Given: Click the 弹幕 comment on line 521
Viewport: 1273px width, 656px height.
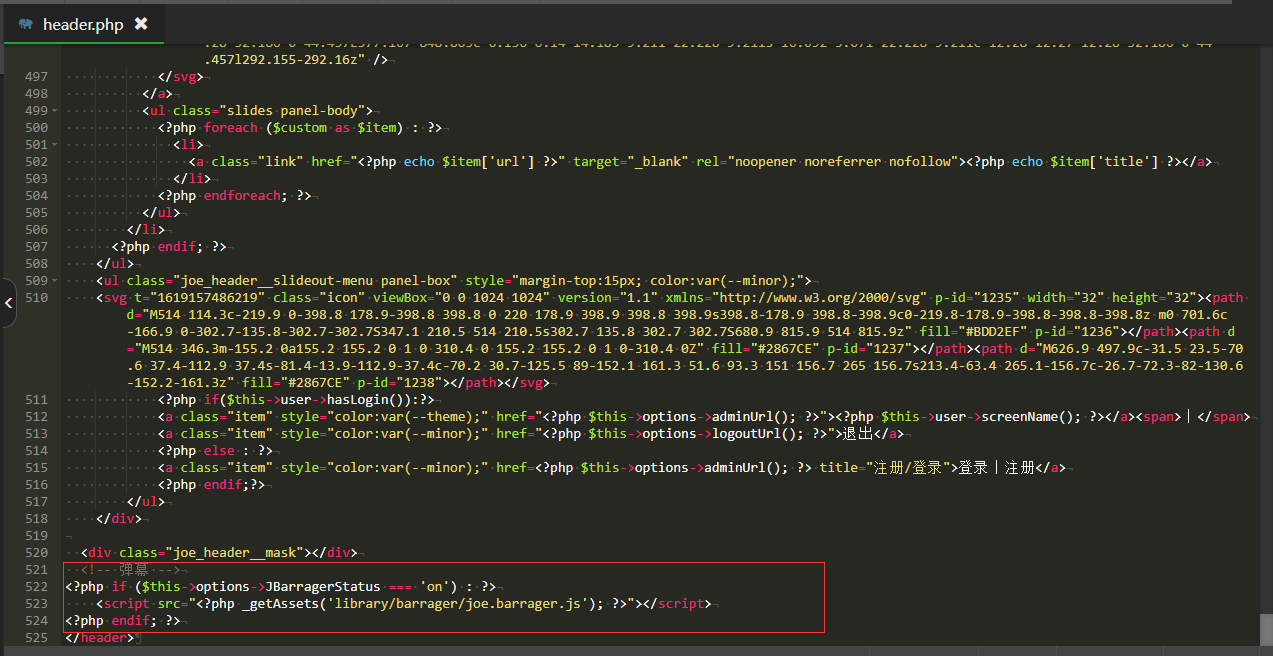Looking at the screenshot, I should point(133,569).
